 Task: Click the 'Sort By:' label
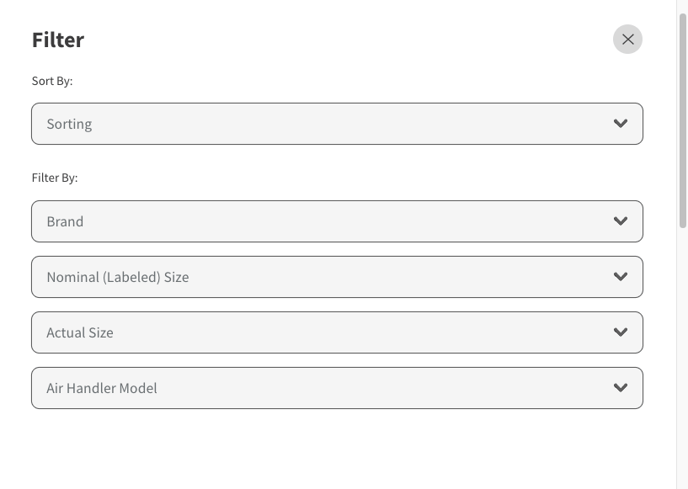pyautogui.click(x=52, y=81)
